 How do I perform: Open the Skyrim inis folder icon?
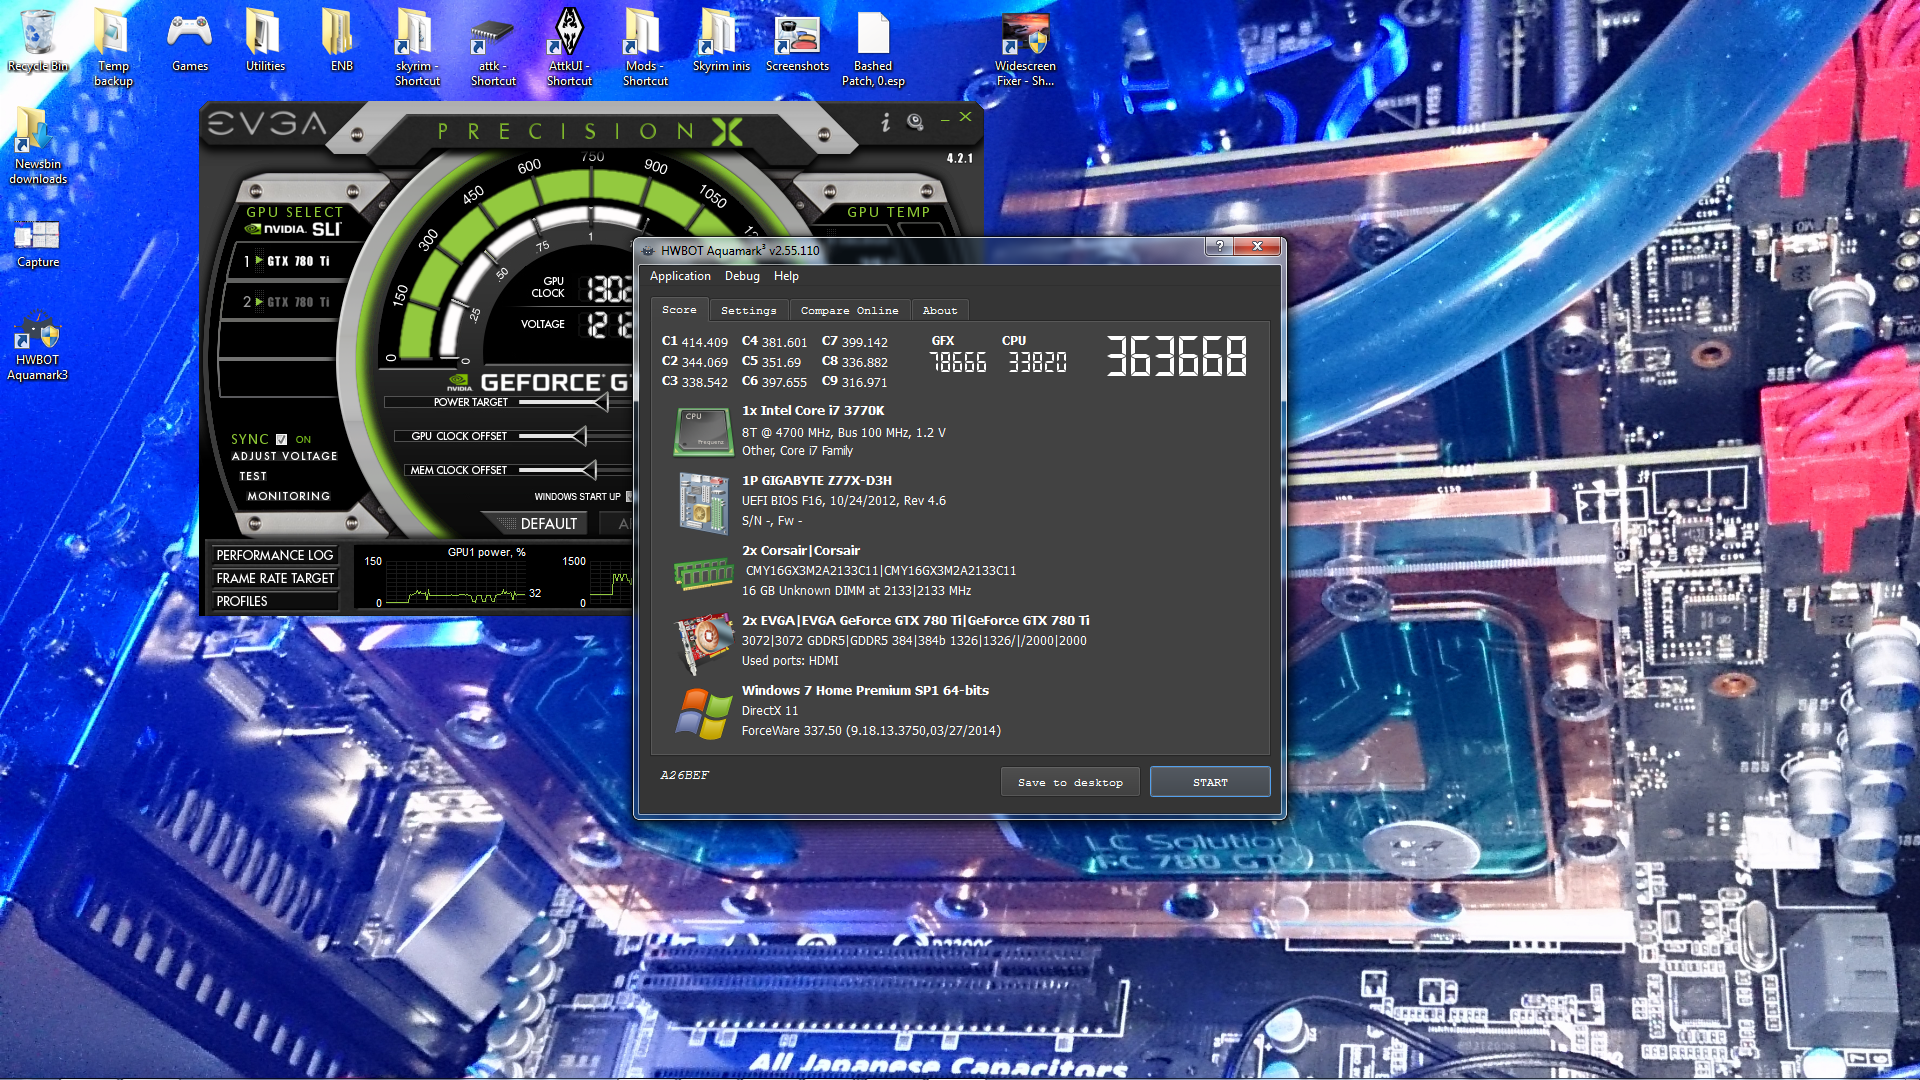721,40
